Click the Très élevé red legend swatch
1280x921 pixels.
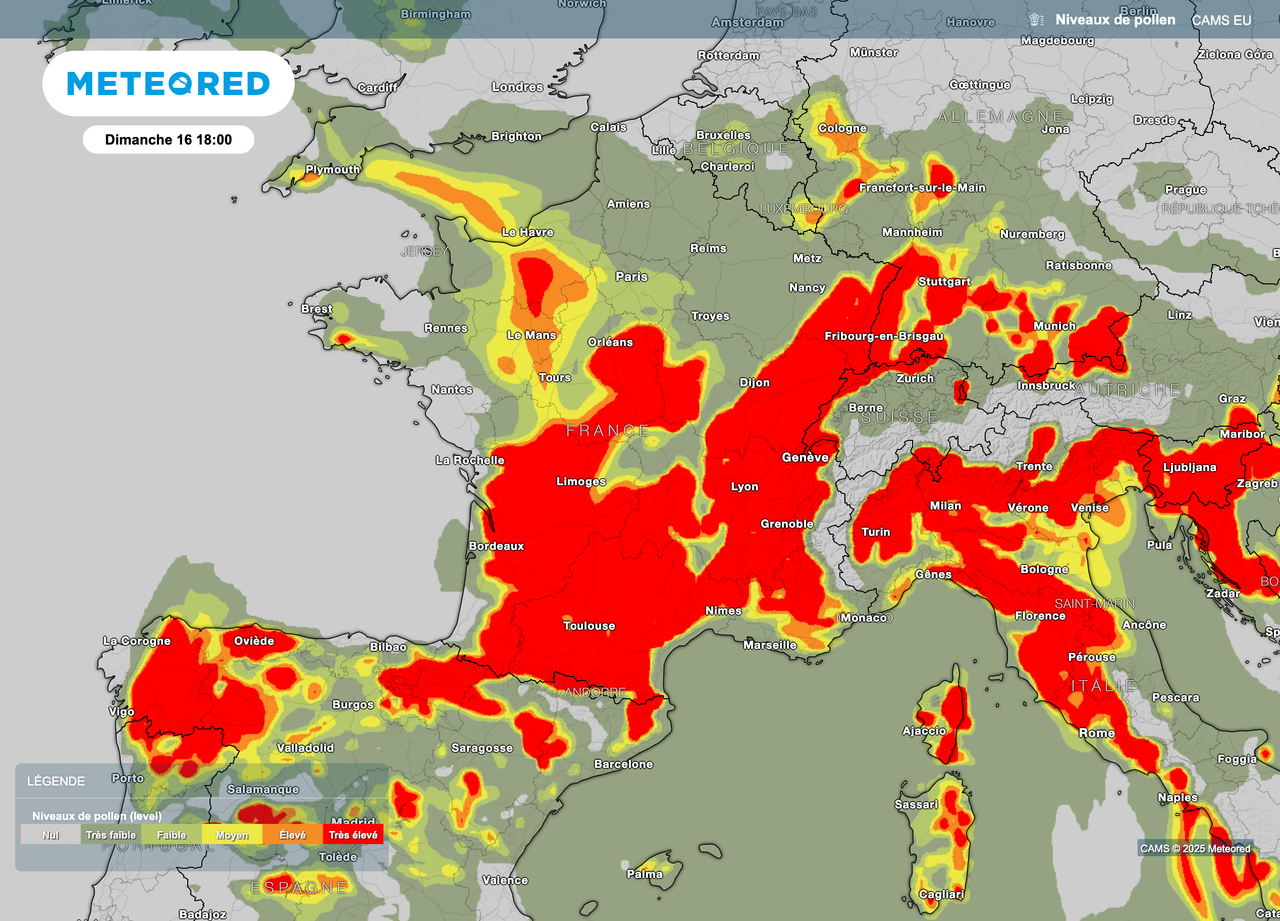353,835
